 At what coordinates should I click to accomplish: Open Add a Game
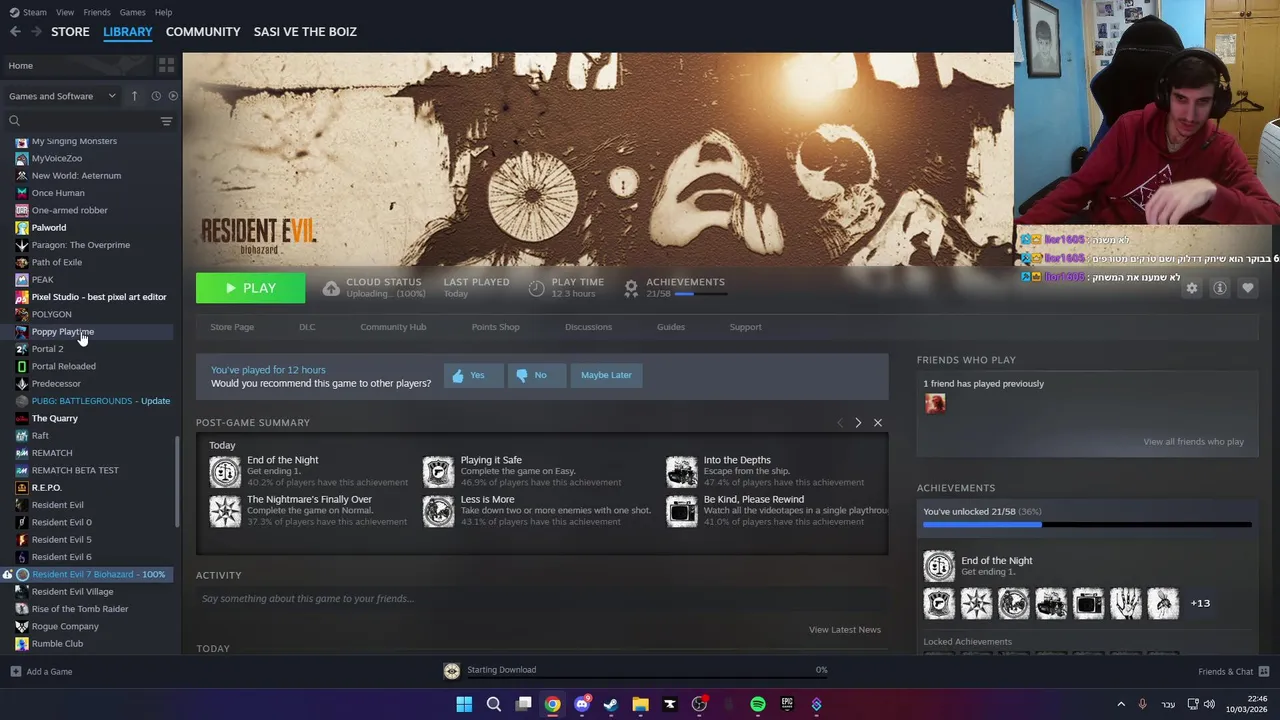[x=41, y=671]
